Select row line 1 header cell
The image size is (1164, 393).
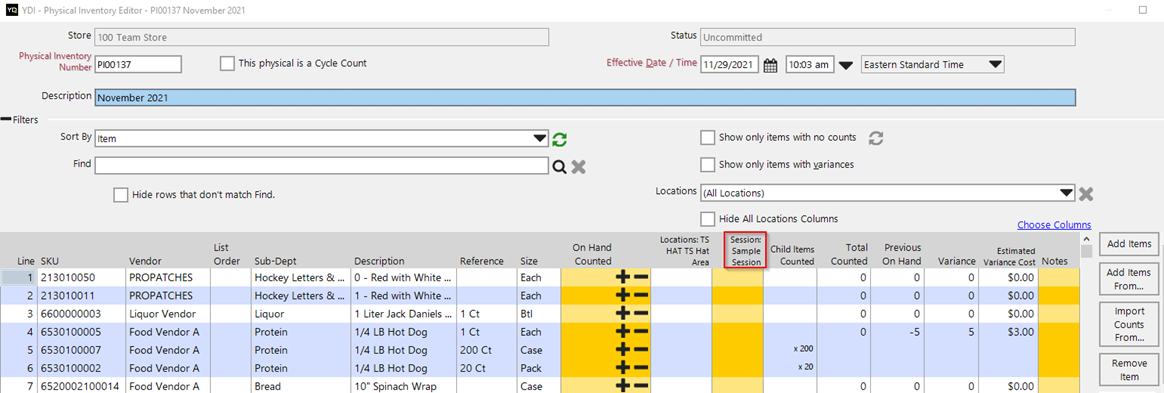19,277
